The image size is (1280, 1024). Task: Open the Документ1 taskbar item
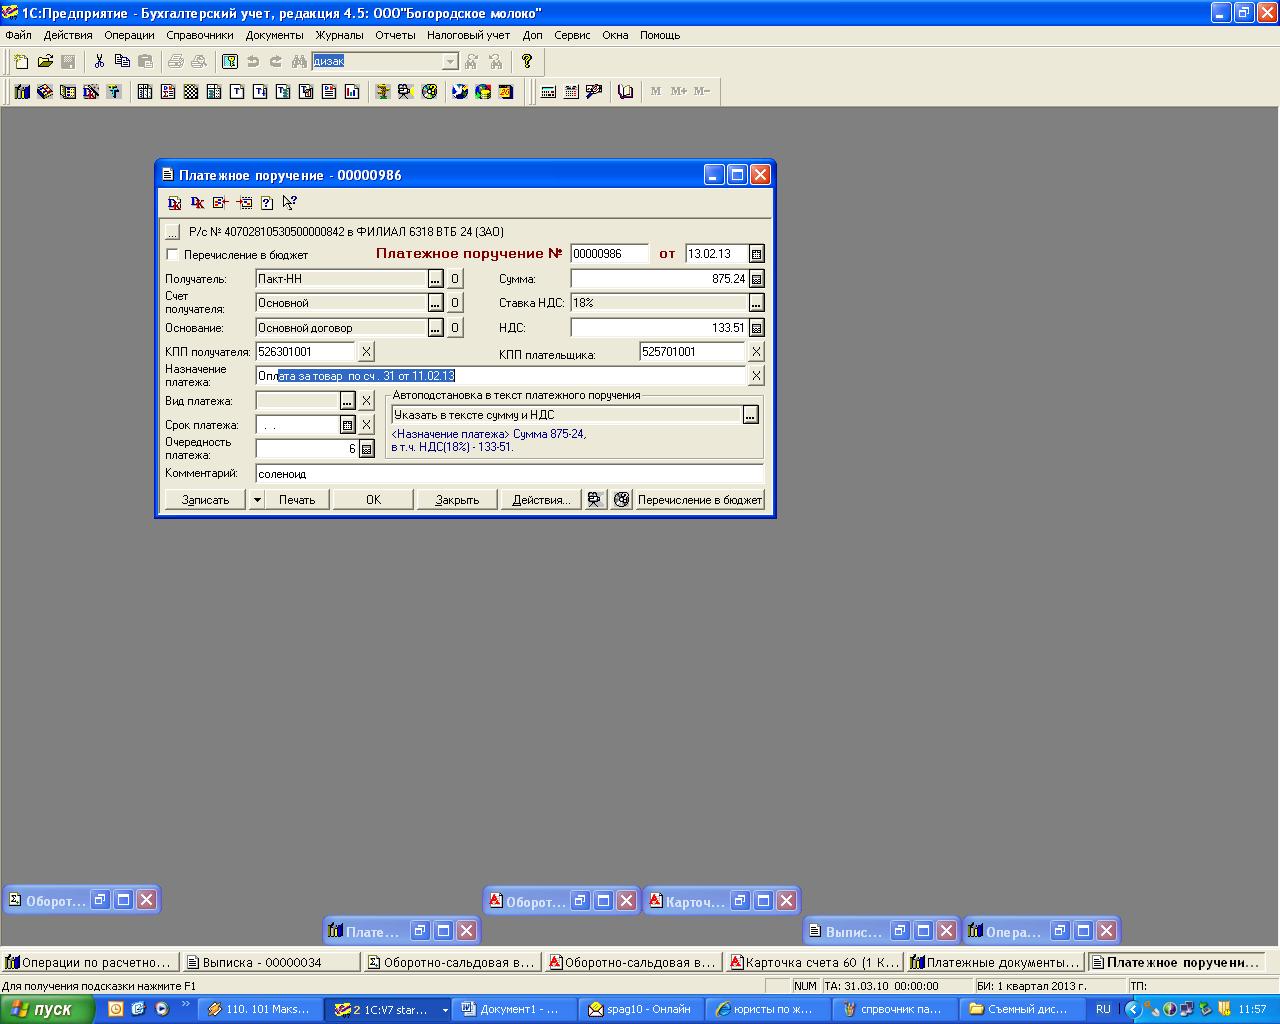tap(514, 1009)
